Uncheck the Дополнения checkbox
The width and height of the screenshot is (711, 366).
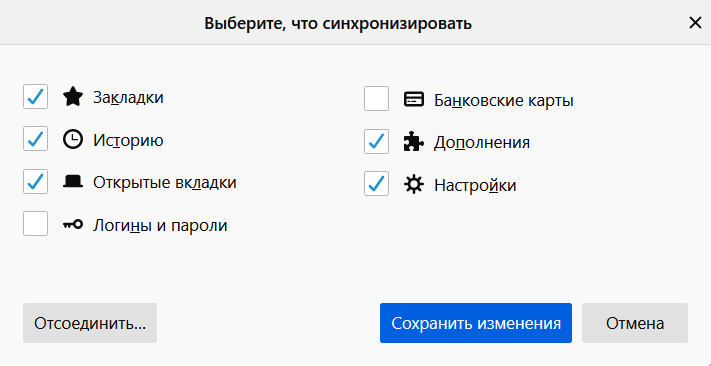tap(376, 141)
